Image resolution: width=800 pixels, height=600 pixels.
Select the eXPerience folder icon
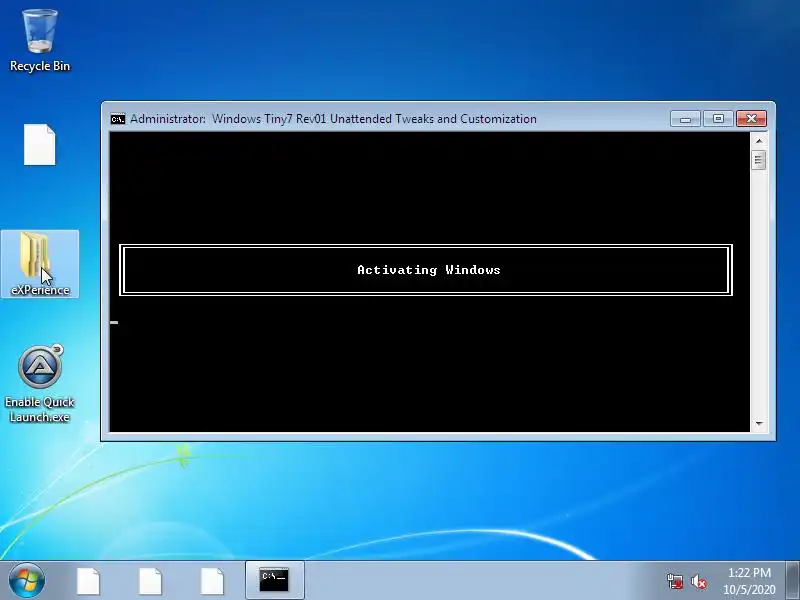coord(40,264)
